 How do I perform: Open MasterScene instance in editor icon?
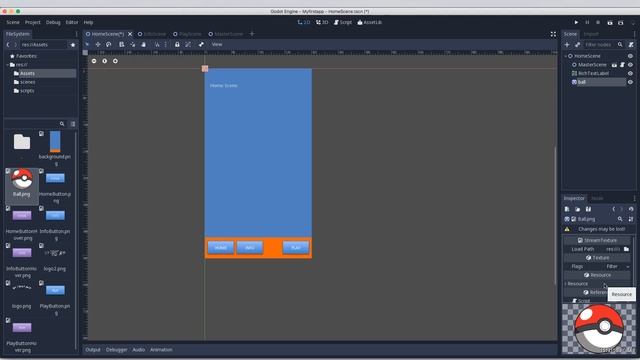614,64
